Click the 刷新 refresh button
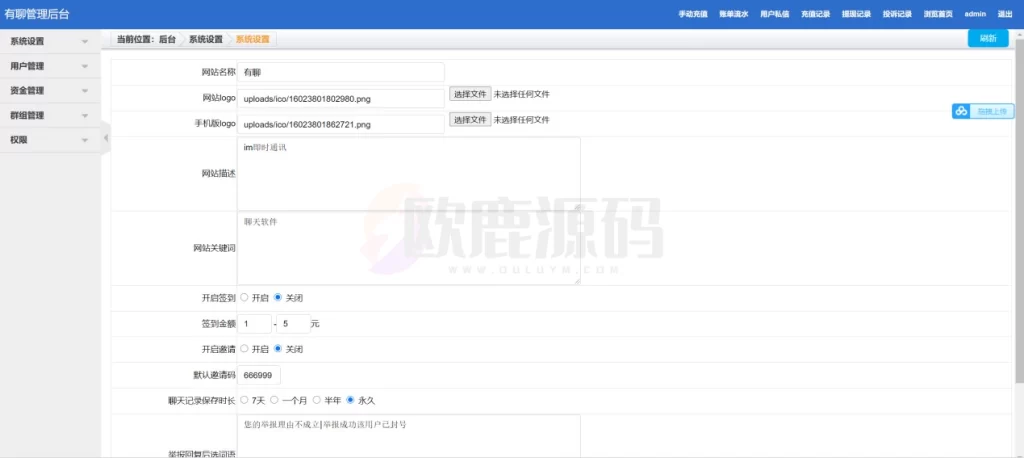This screenshot has height=458, width=1024. click(988, 39)
